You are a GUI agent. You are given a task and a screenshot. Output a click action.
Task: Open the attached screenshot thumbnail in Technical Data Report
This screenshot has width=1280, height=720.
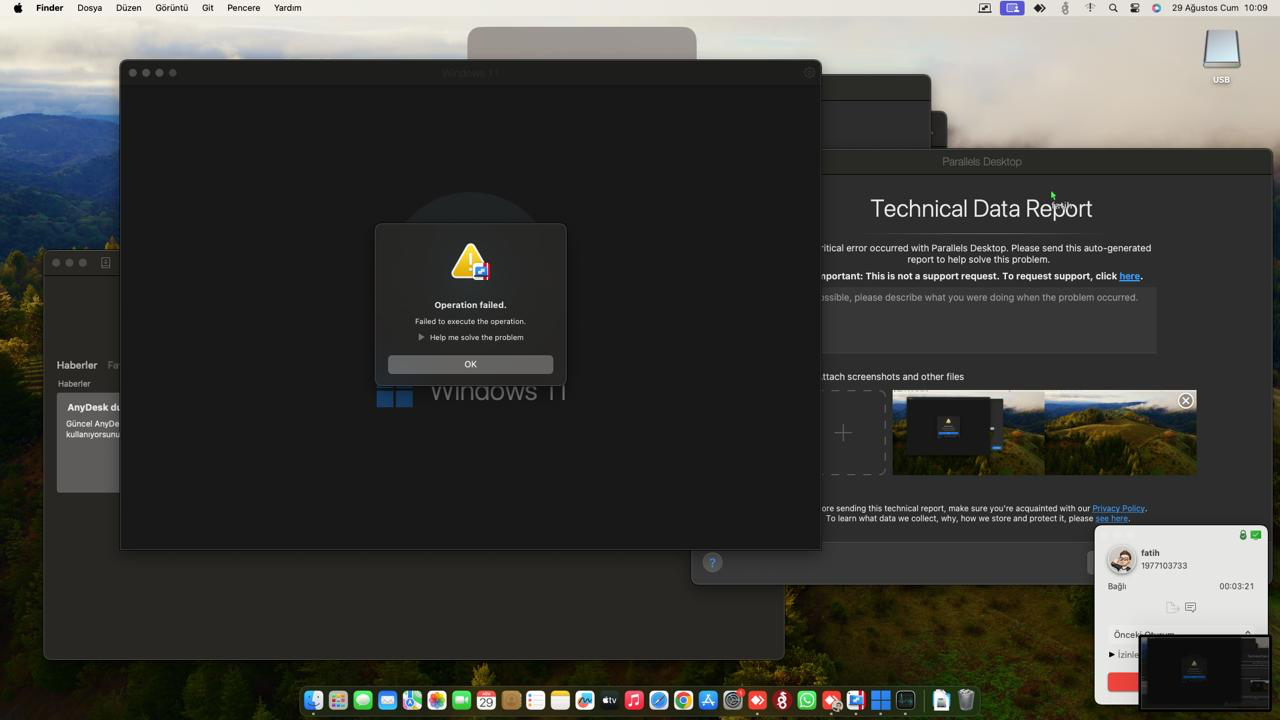[1044, 433]
